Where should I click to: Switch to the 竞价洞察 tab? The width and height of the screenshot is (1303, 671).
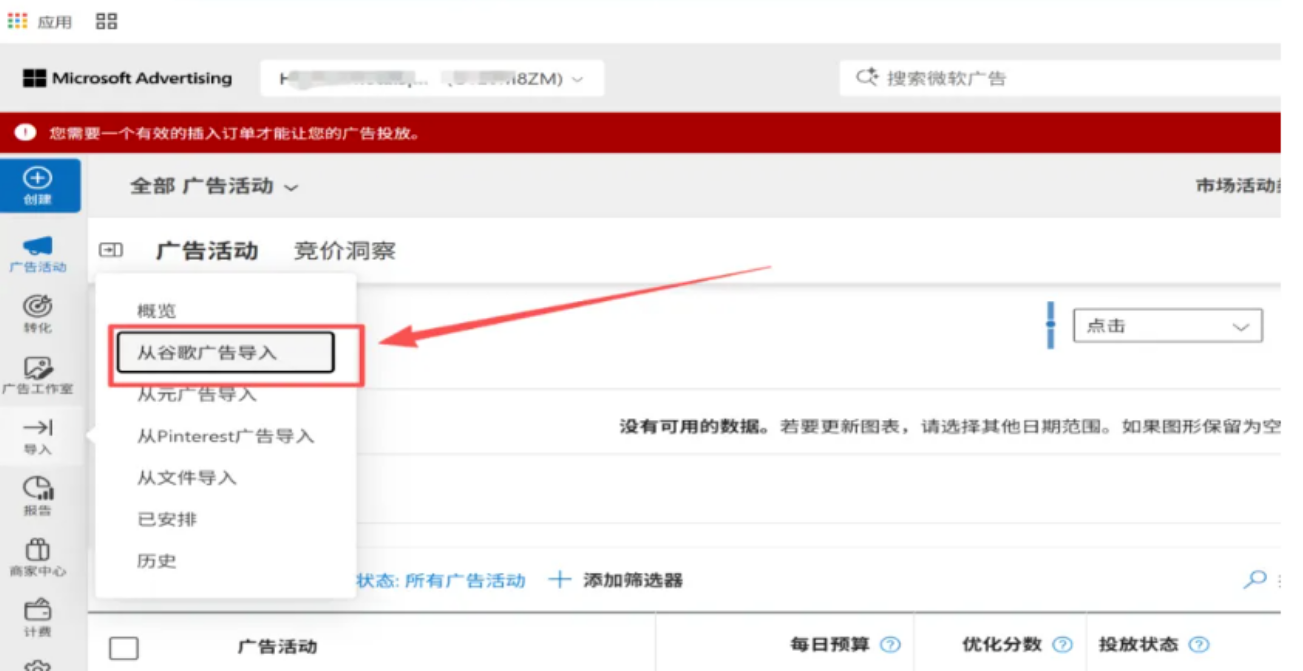(x=345, y=250)
